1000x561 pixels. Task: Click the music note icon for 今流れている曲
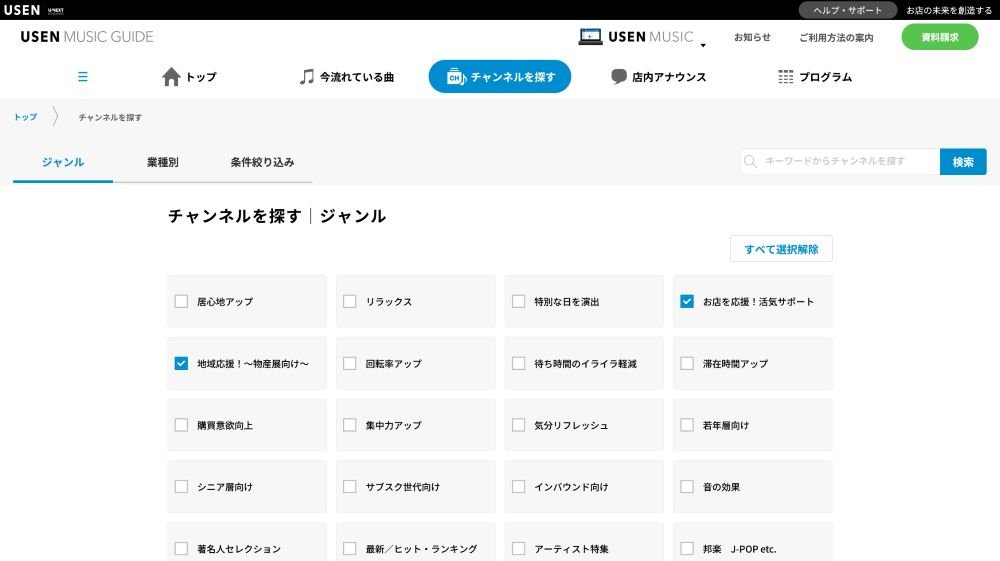(x=307, y=77)
